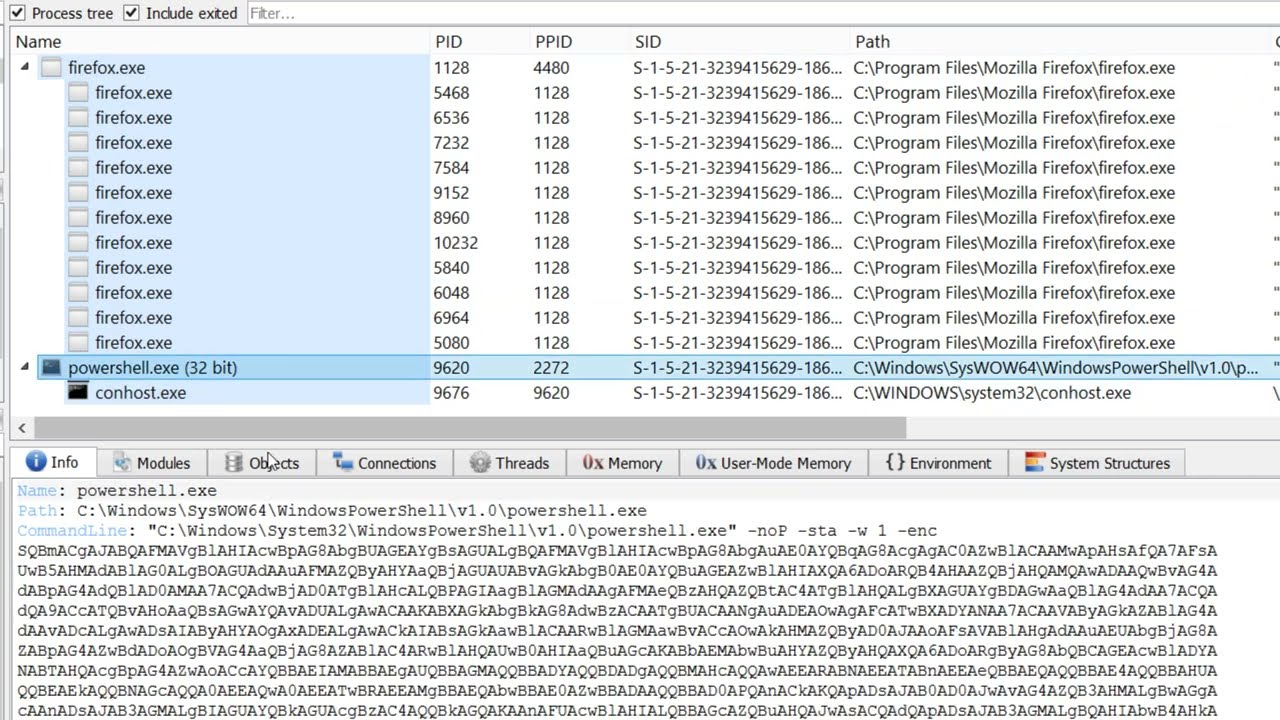
Task: Click the conhost.exe path C:\WINDOWS\system32\conhost.exe
Action: pyautogui.click(x=992, y=393)
